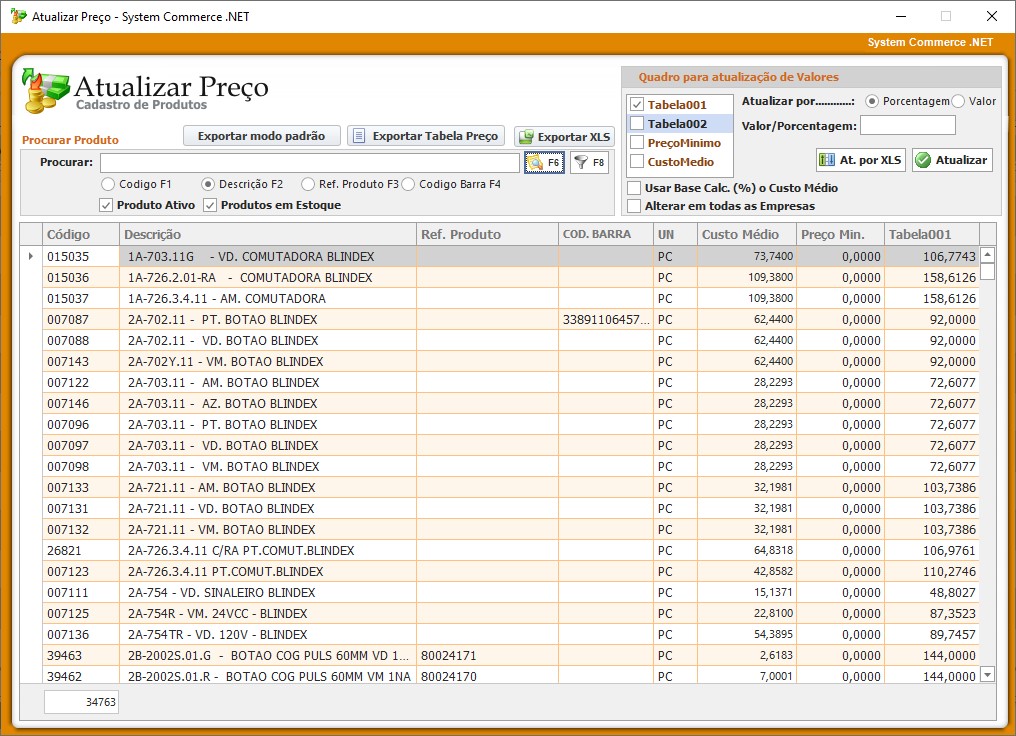1016x736 pixels.
Task: Click the F6 search icon button
Action: [544, 162]
